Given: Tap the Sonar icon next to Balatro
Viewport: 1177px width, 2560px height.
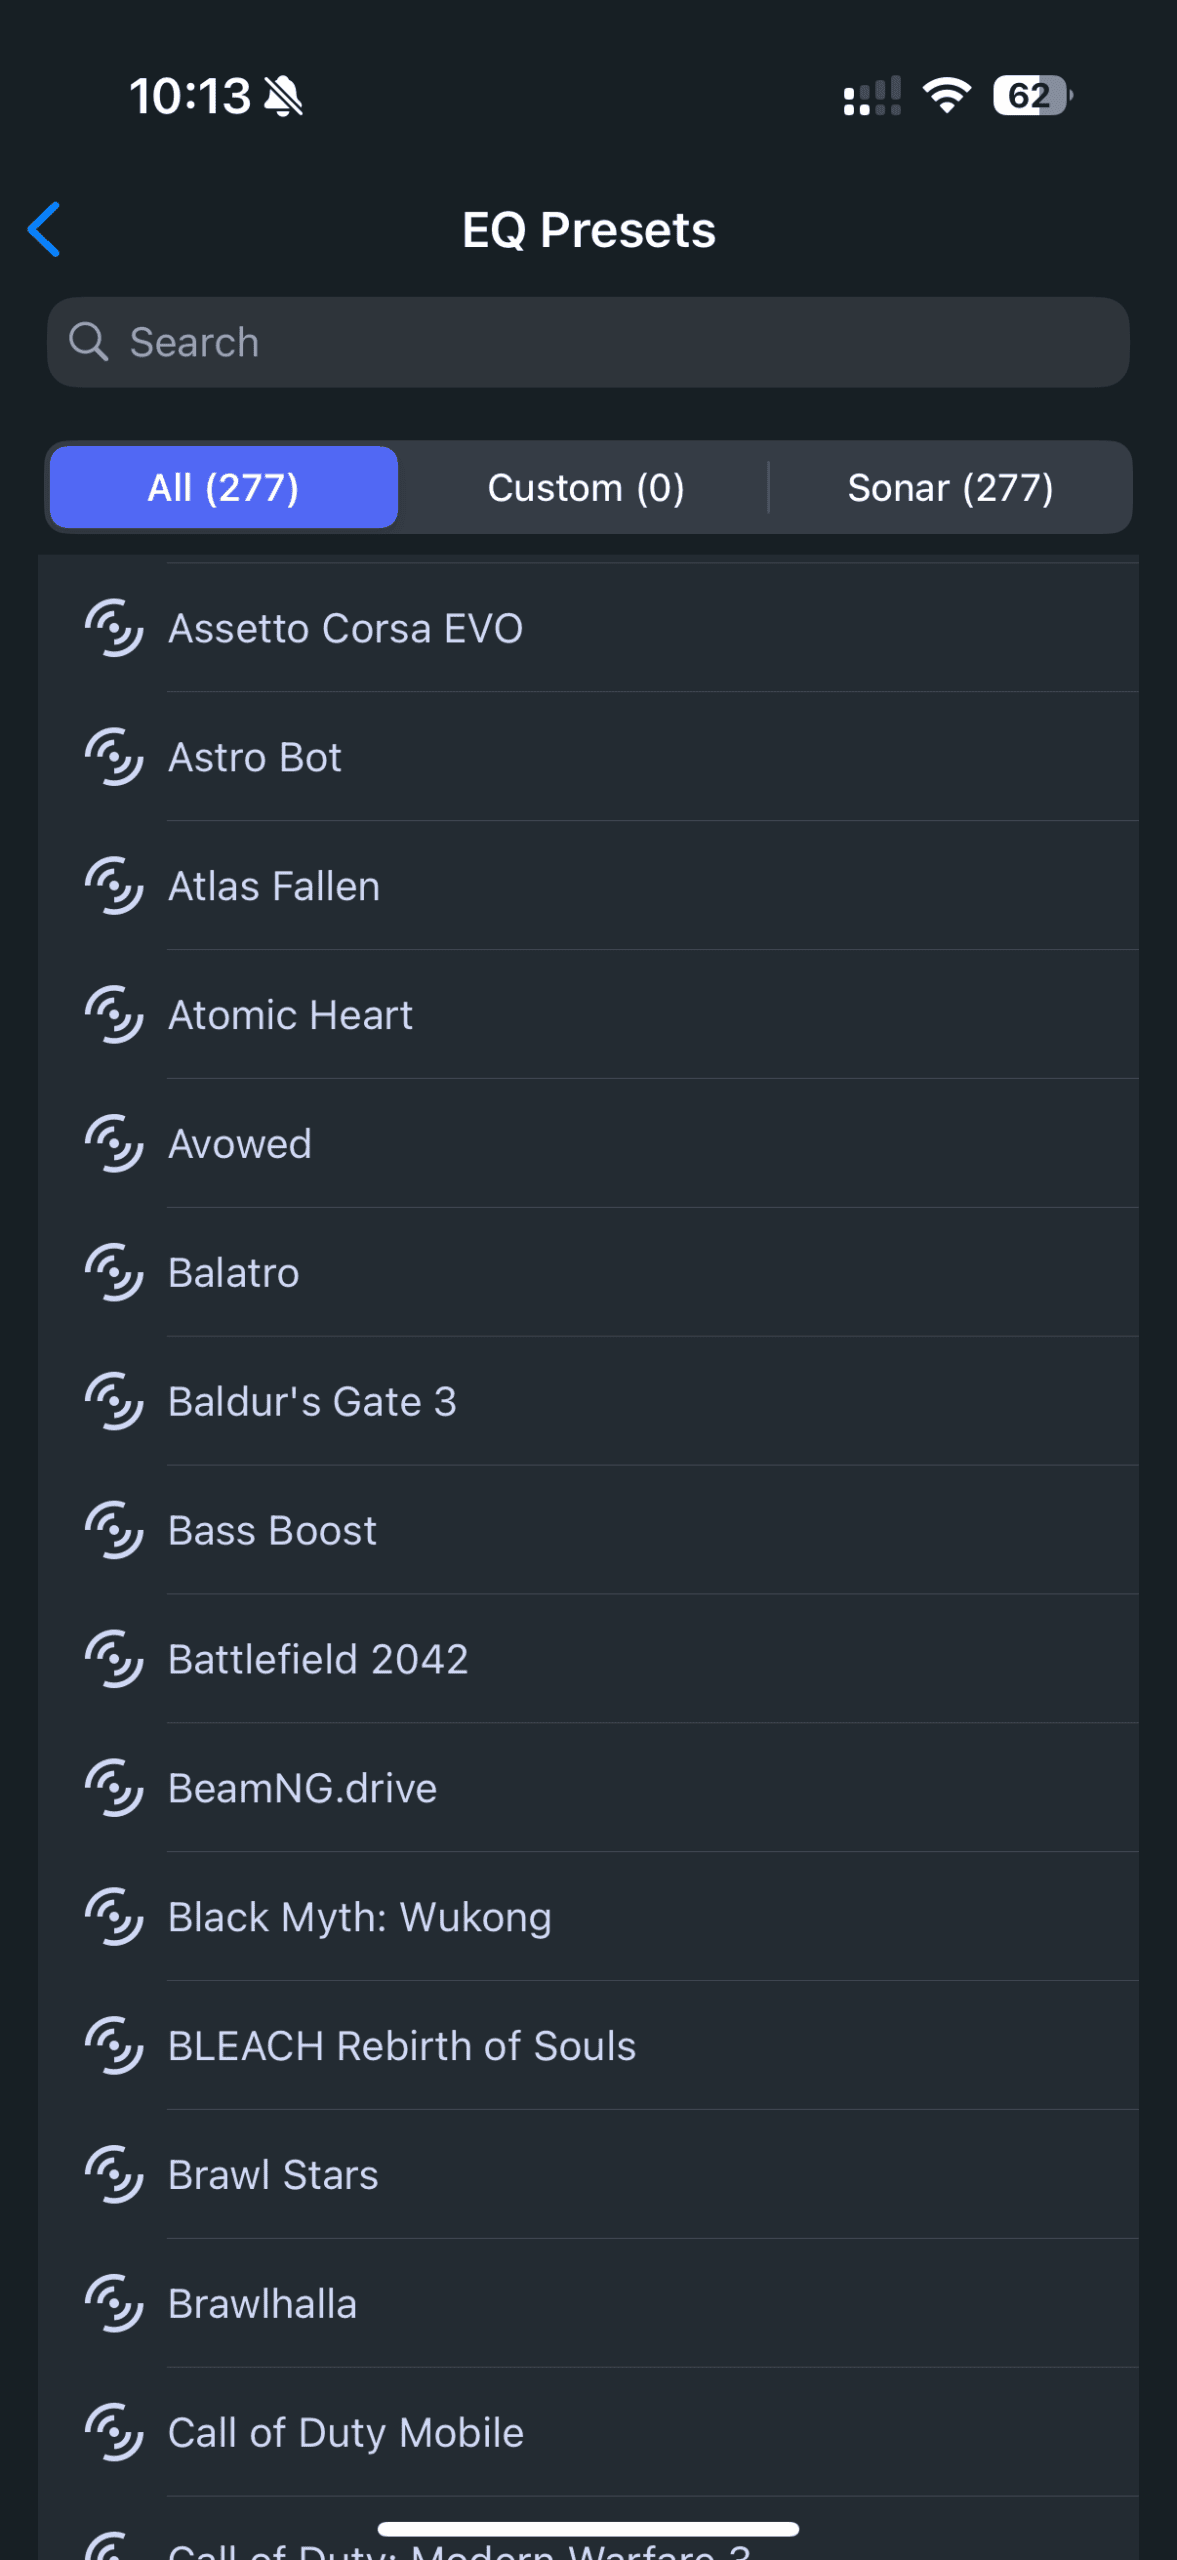Looking at the screenshot, I should [x=114, y=1273].
